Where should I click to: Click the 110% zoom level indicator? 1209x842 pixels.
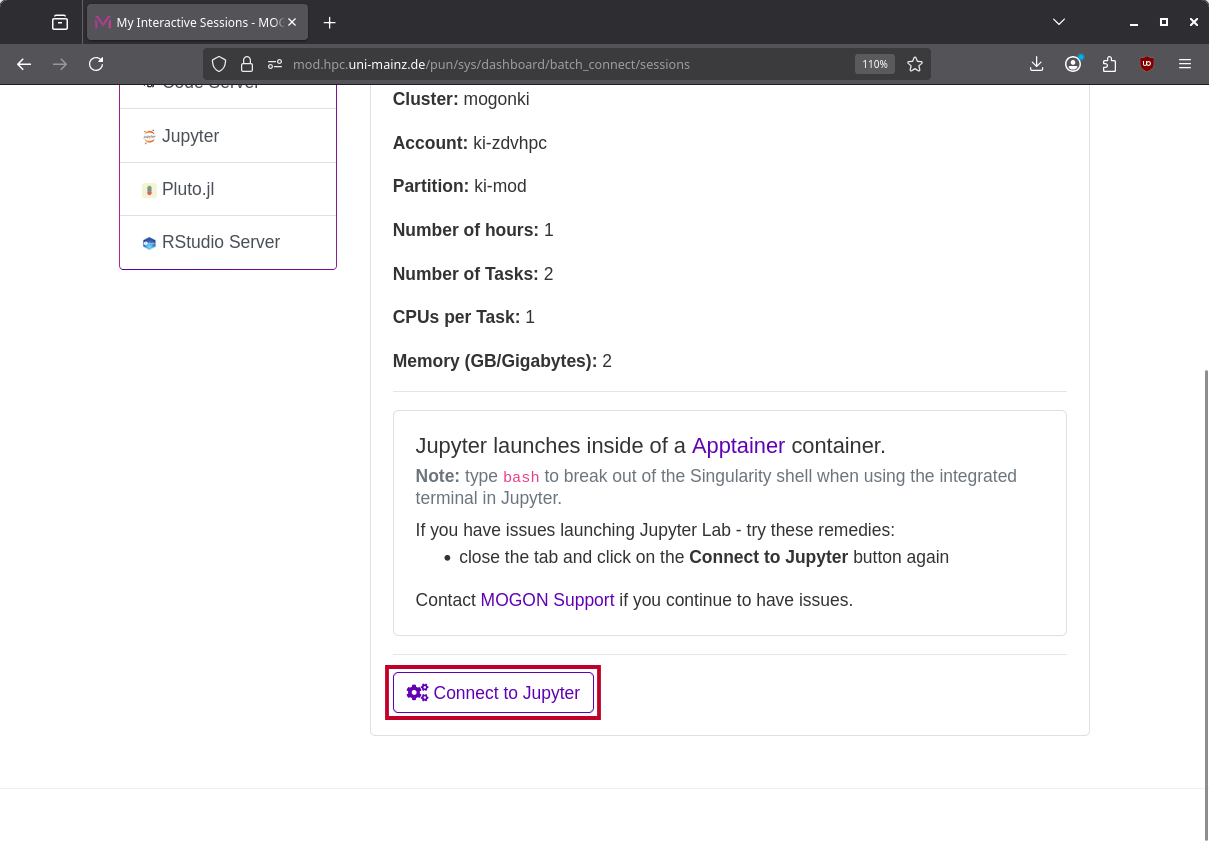(875, 64)
